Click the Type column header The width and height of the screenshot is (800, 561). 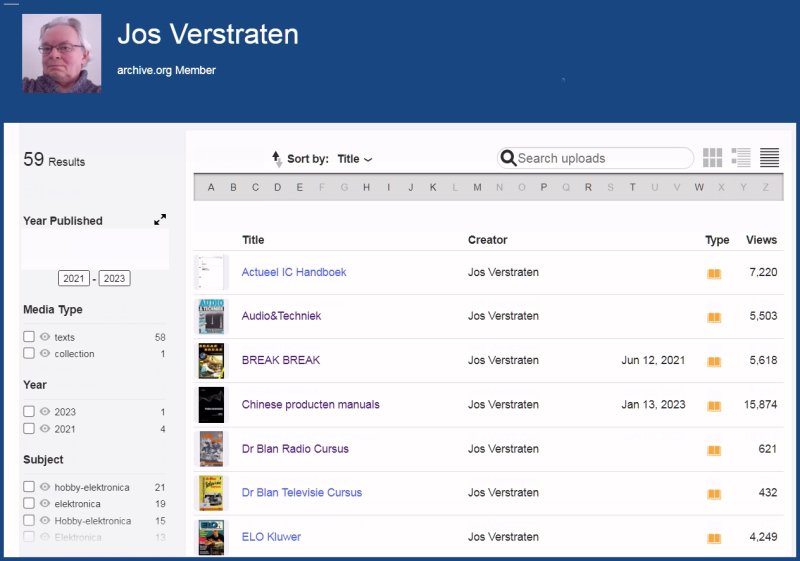tap(717, 240)
